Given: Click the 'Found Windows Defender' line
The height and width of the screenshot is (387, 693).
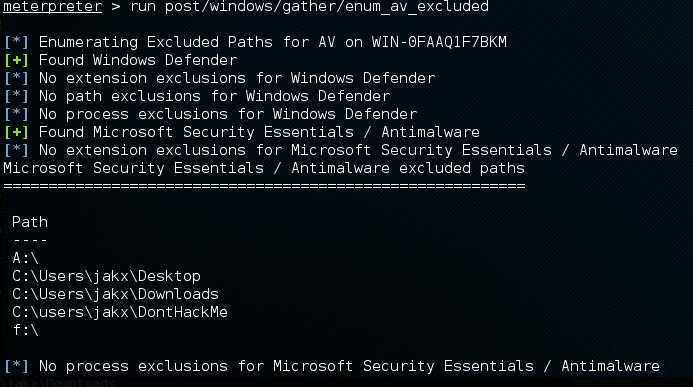Looking at the screenshot, I should click(x=138, y=60).
